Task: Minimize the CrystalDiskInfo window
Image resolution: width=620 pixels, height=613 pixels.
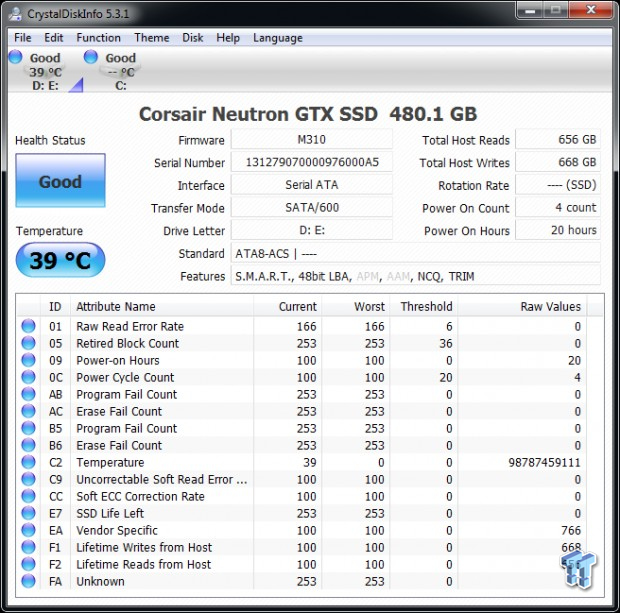Action: (x=530, y=11)
